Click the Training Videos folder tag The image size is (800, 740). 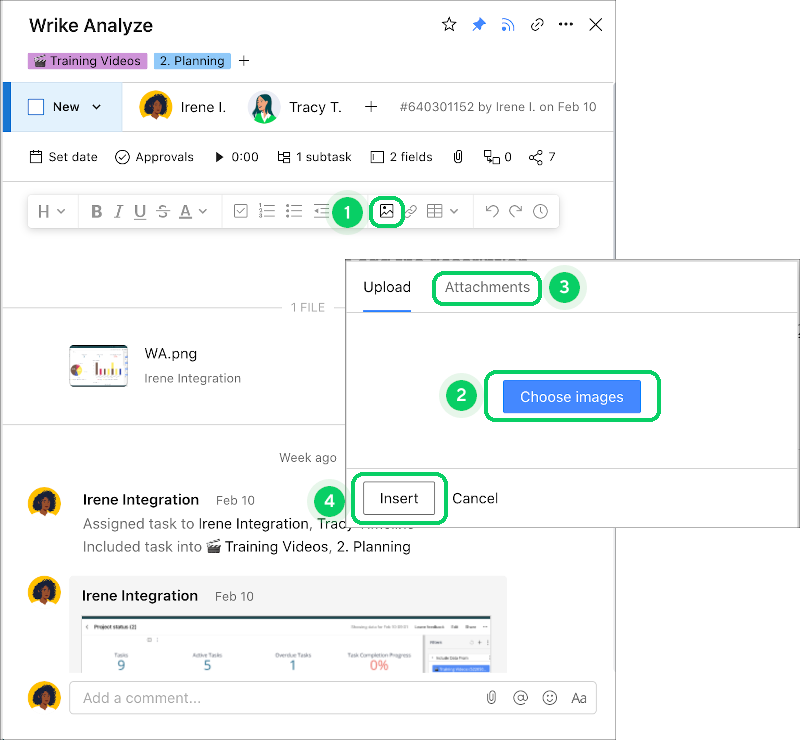point(87,61)
